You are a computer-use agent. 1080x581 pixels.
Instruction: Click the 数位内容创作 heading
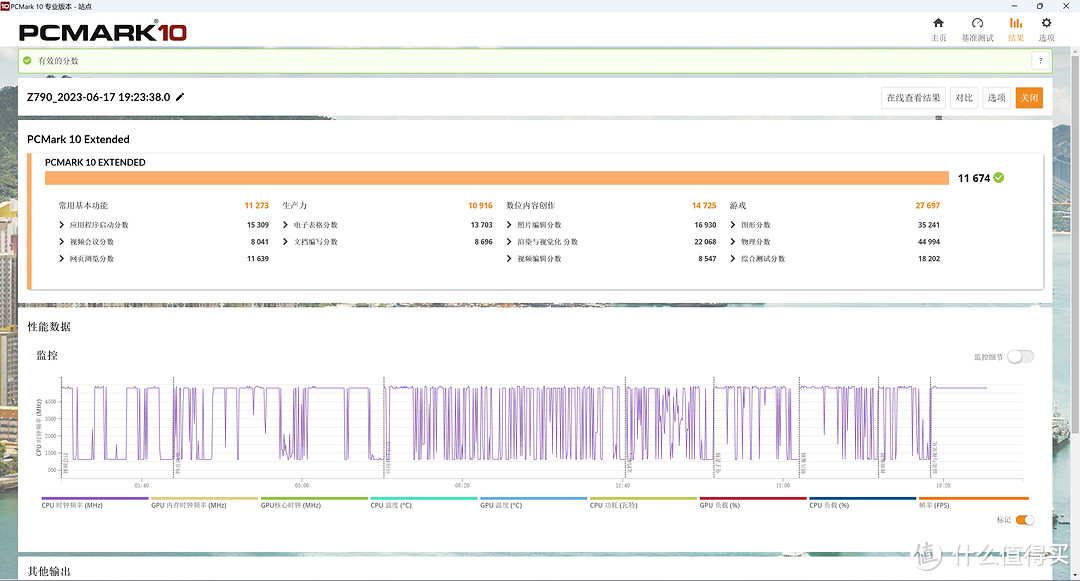click(x=530, y=206)
